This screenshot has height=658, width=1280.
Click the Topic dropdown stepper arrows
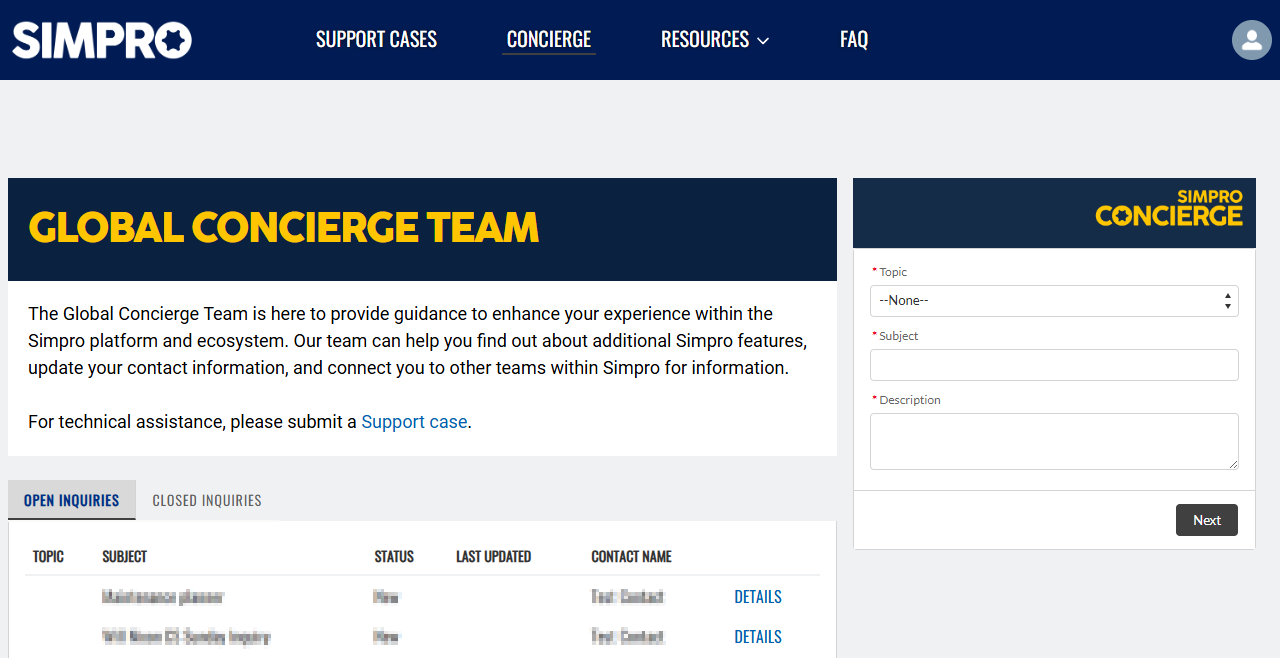tap(1227, 300)
